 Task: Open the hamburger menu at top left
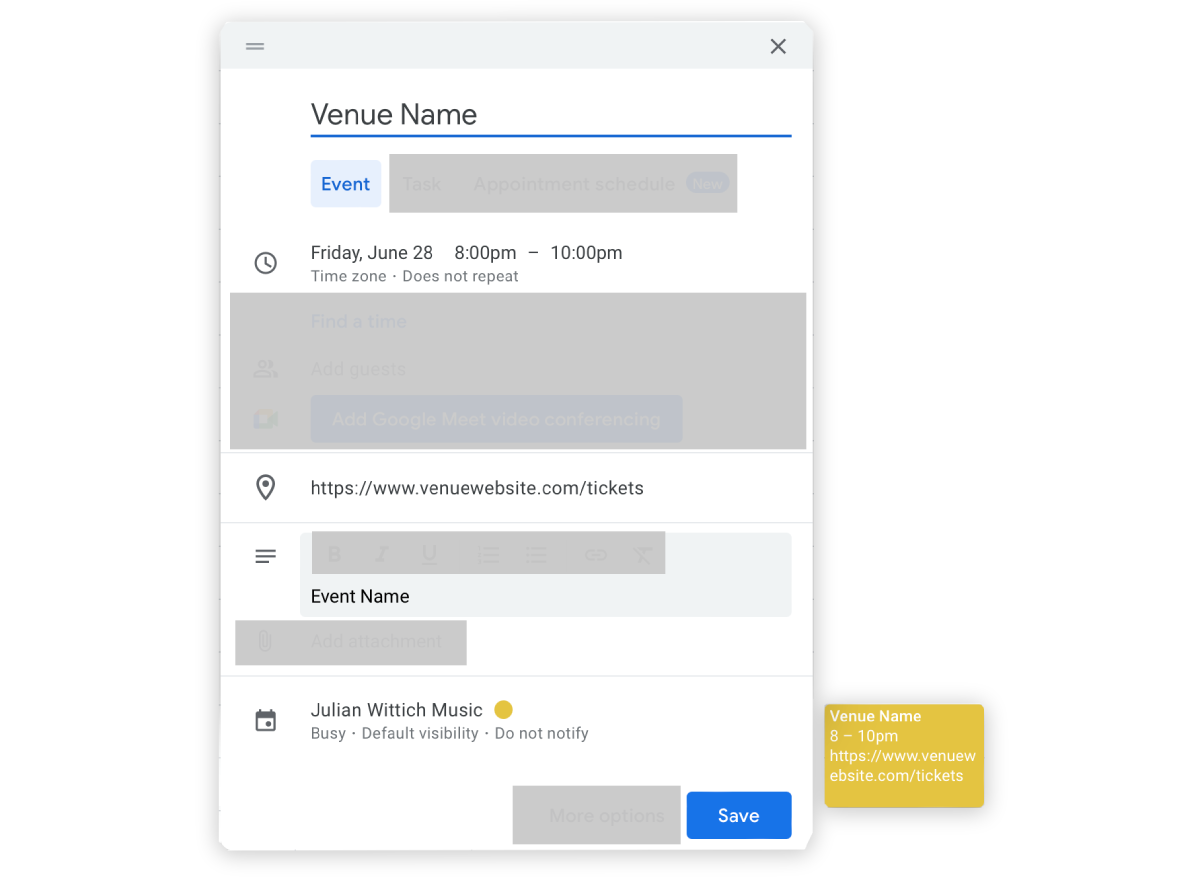pos(254,46)
